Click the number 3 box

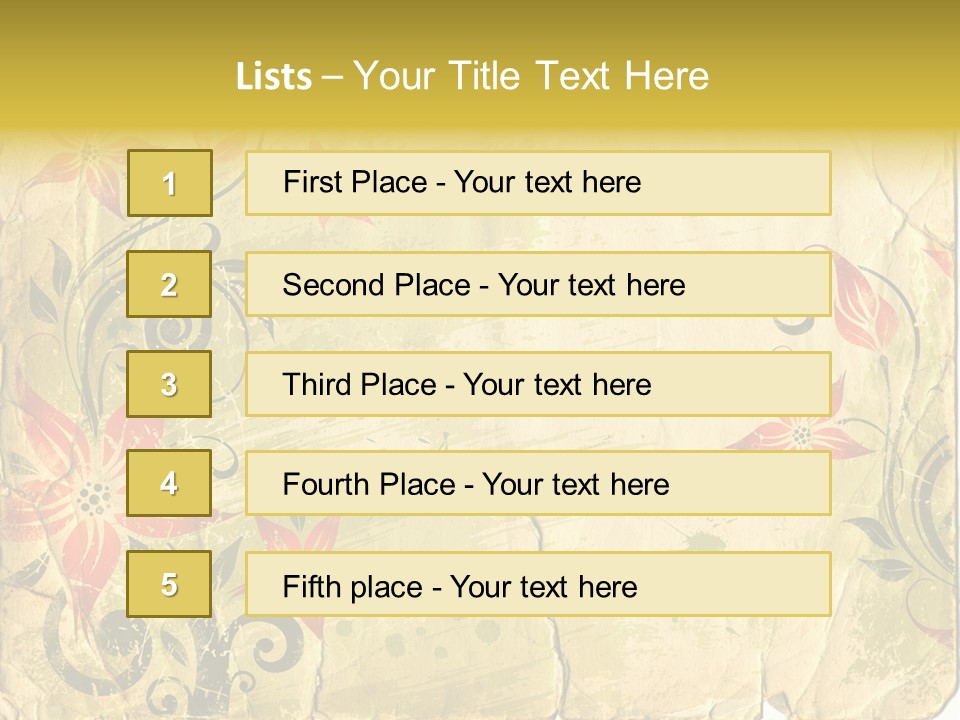pos(169,384)
